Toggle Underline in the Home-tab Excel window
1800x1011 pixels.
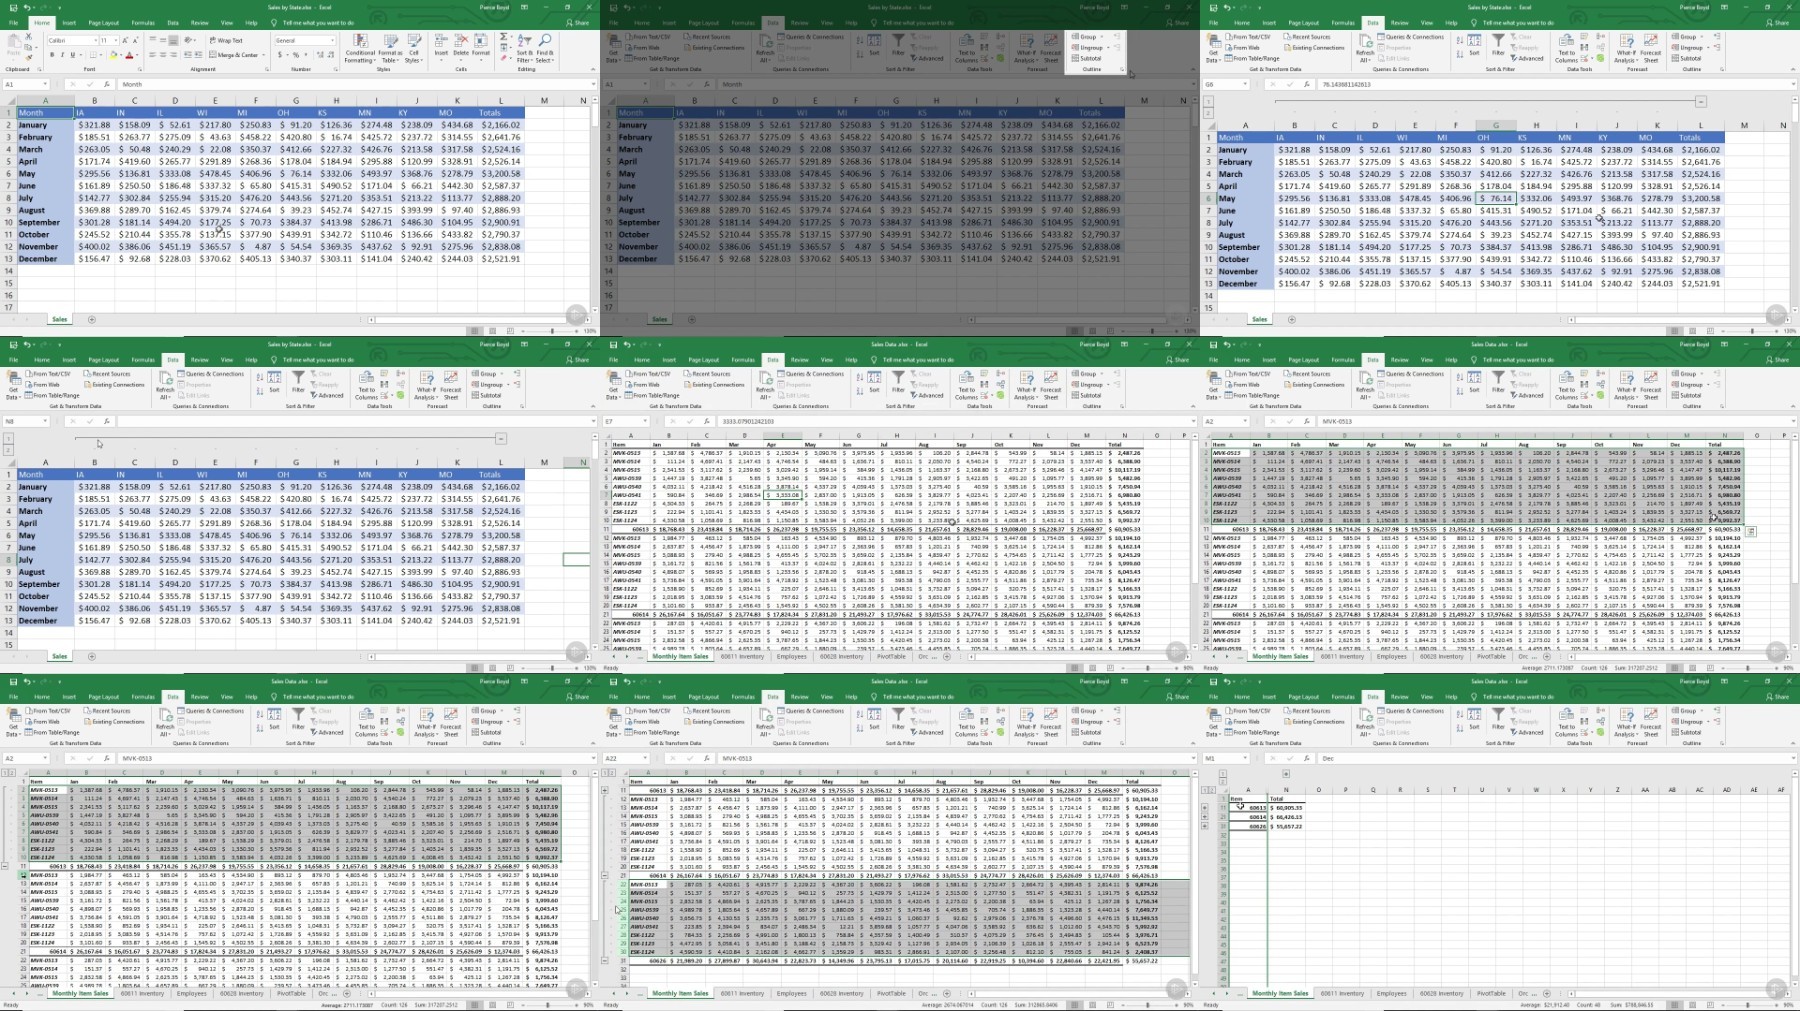pyautogui.click(x=73, y=55)
